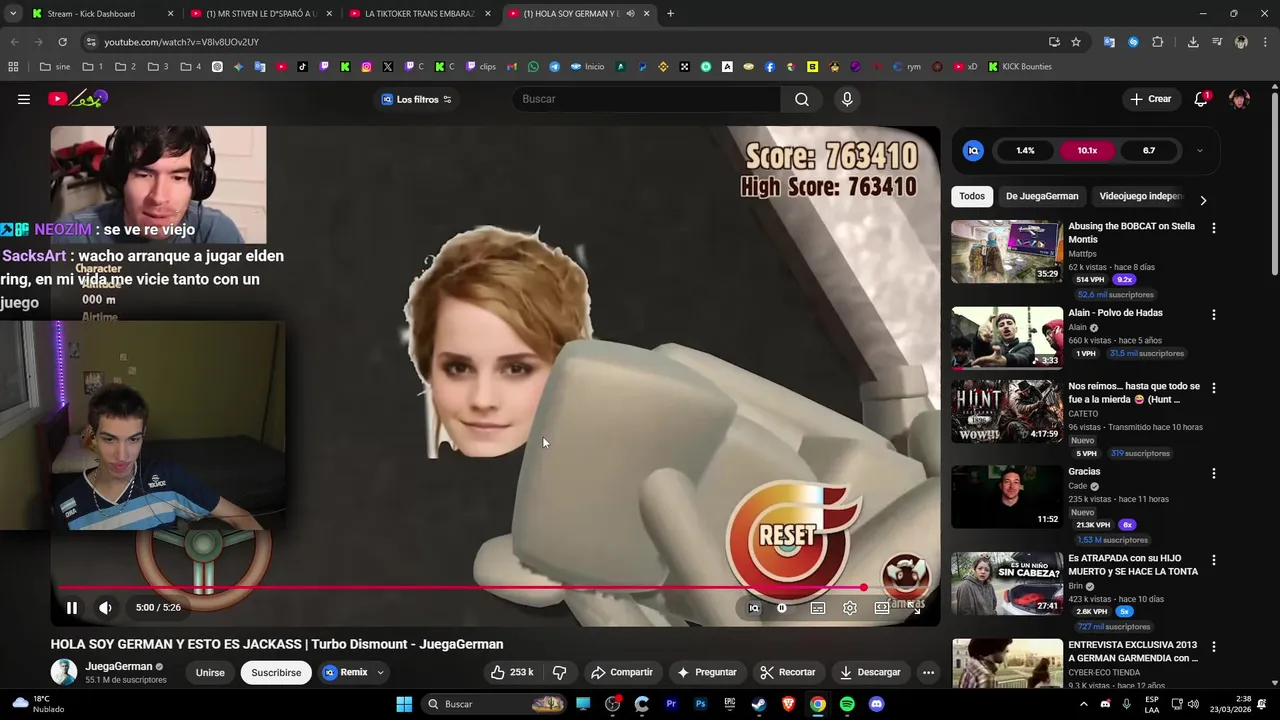Show more filter chips with right arrow
Image resolution: width=1280 pixels, height=720 pixels.
(1203, 200)
